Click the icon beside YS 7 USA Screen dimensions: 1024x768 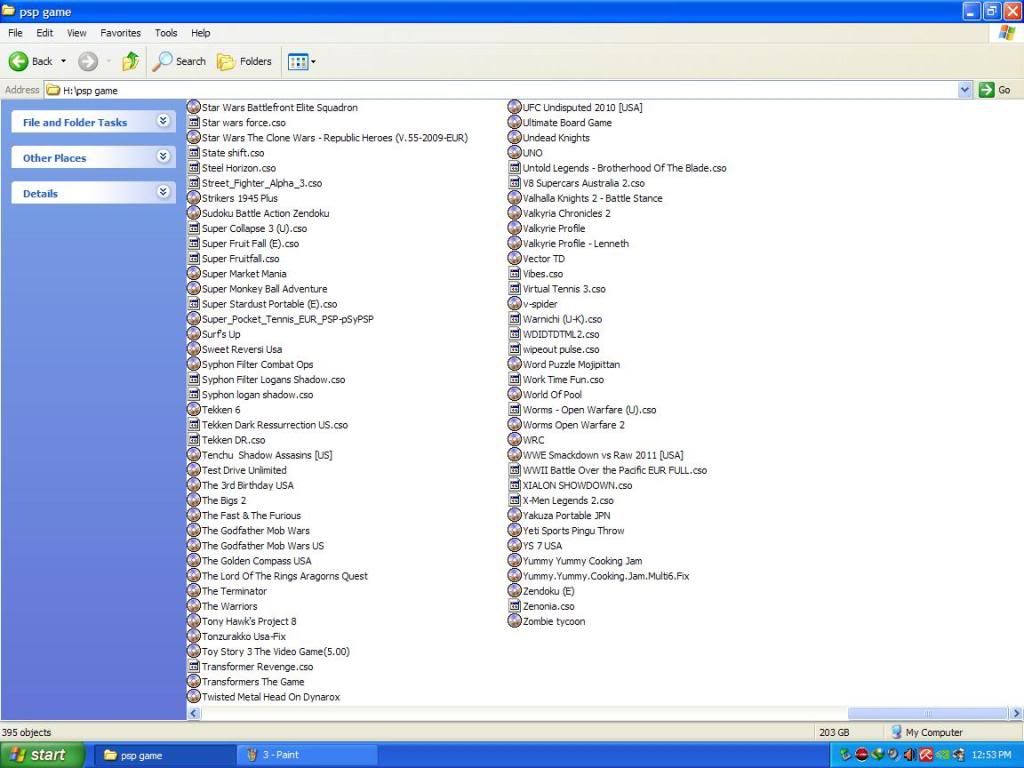coord(515,546)
